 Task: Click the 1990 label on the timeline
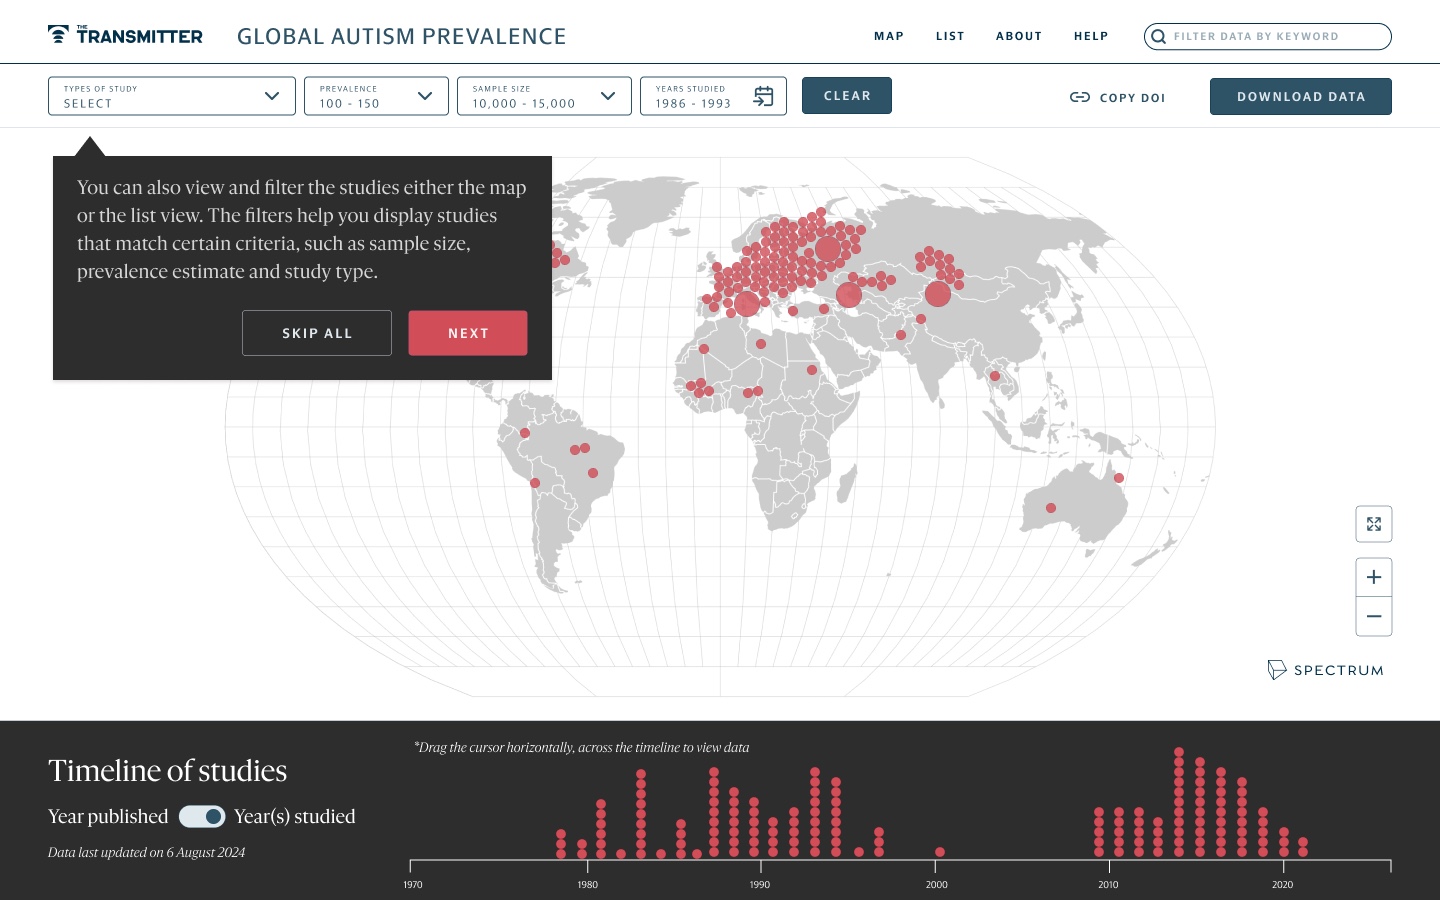point(760,885)
